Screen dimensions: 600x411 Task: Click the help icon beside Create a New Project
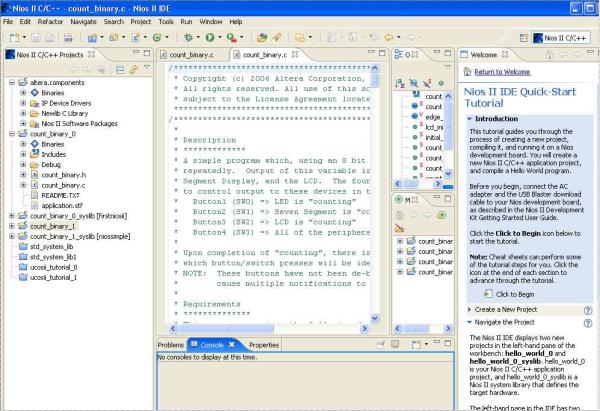point(588,310)
